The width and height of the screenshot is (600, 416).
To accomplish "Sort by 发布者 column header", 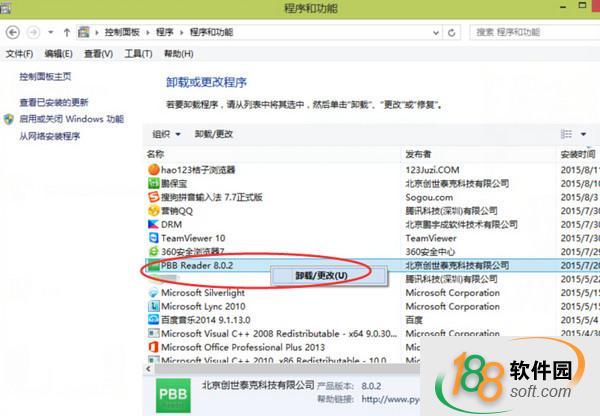I will click(418, 154).
